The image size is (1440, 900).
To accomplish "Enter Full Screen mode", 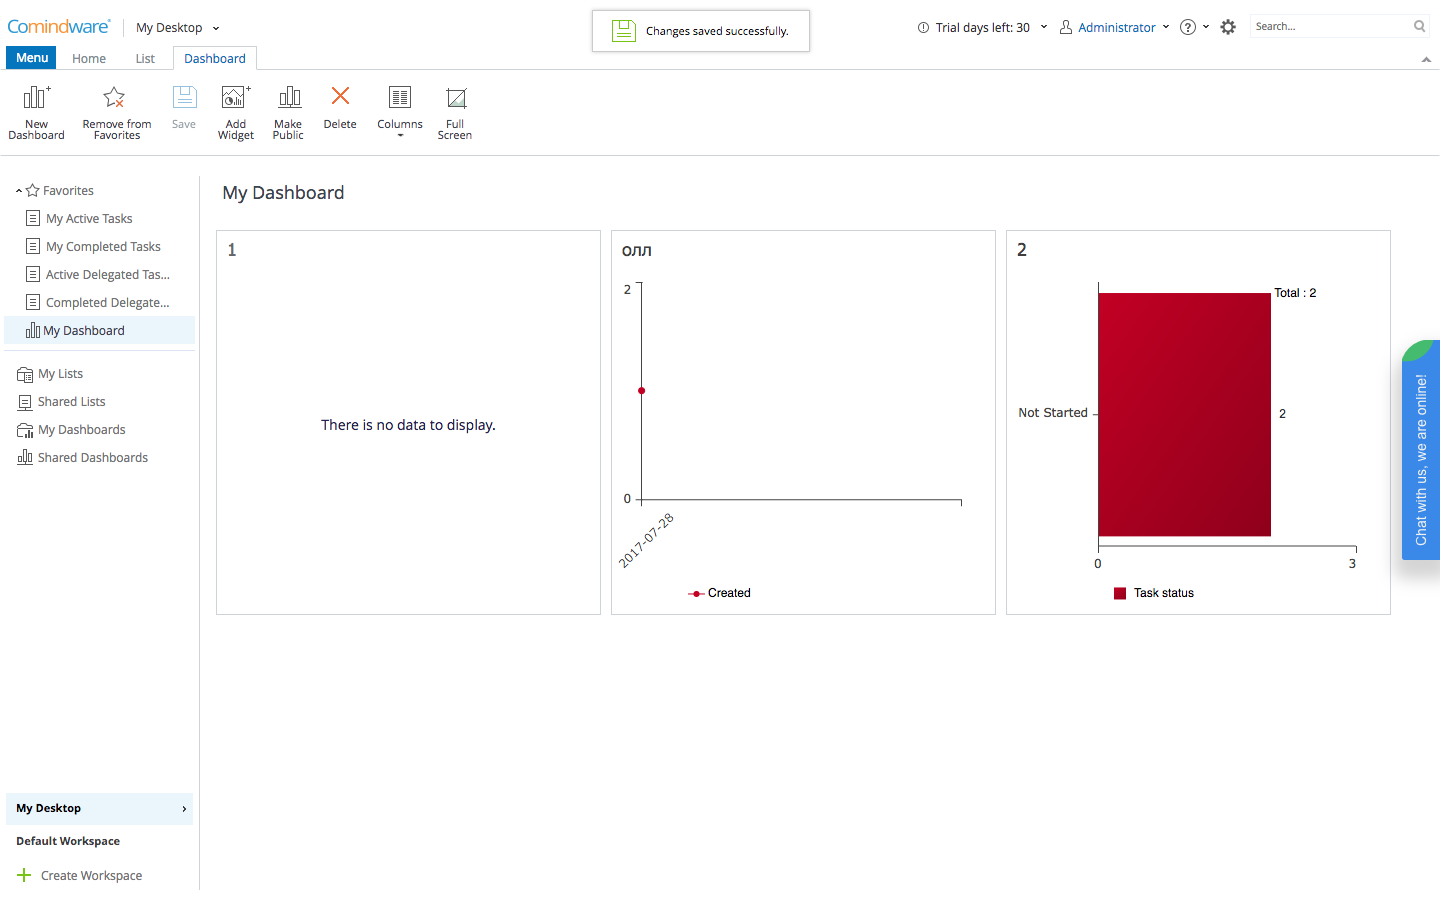I will tap(455, 98).
